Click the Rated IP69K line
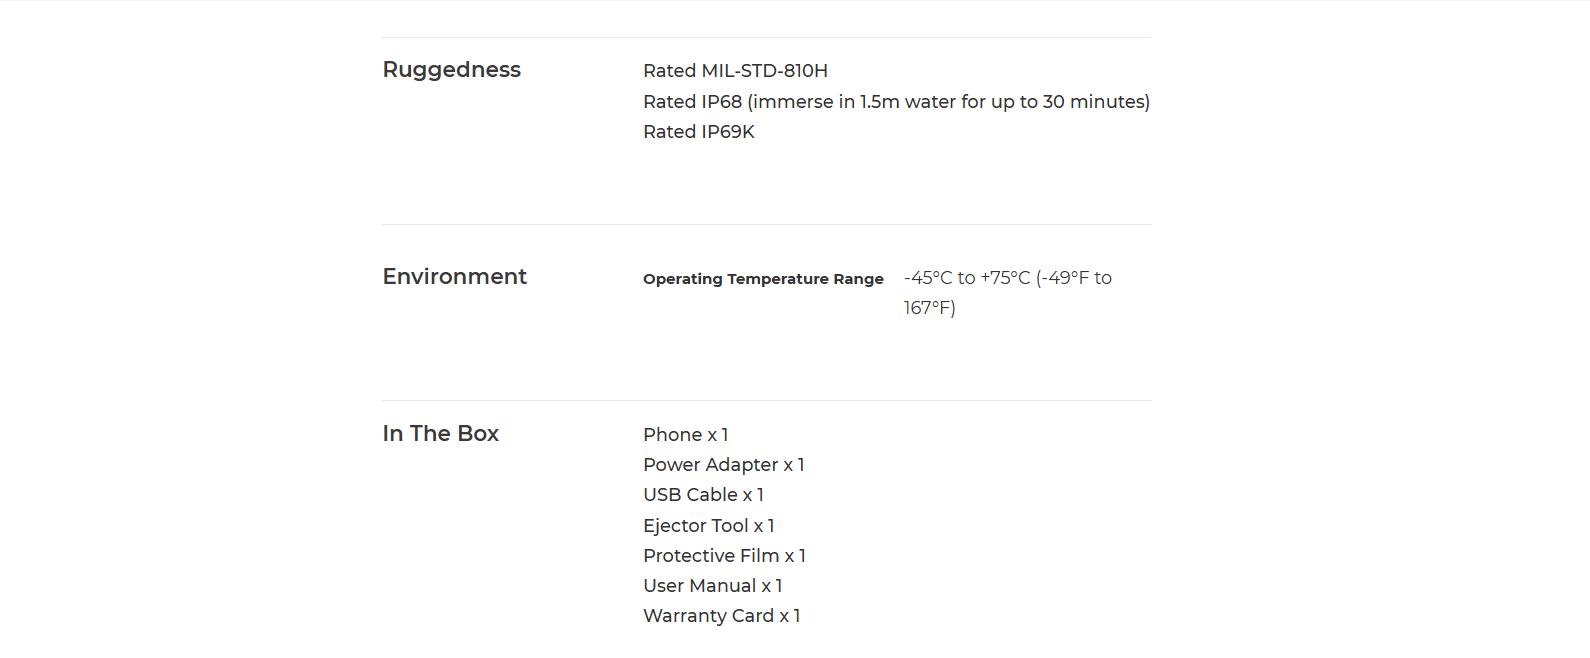 point(698,132)
